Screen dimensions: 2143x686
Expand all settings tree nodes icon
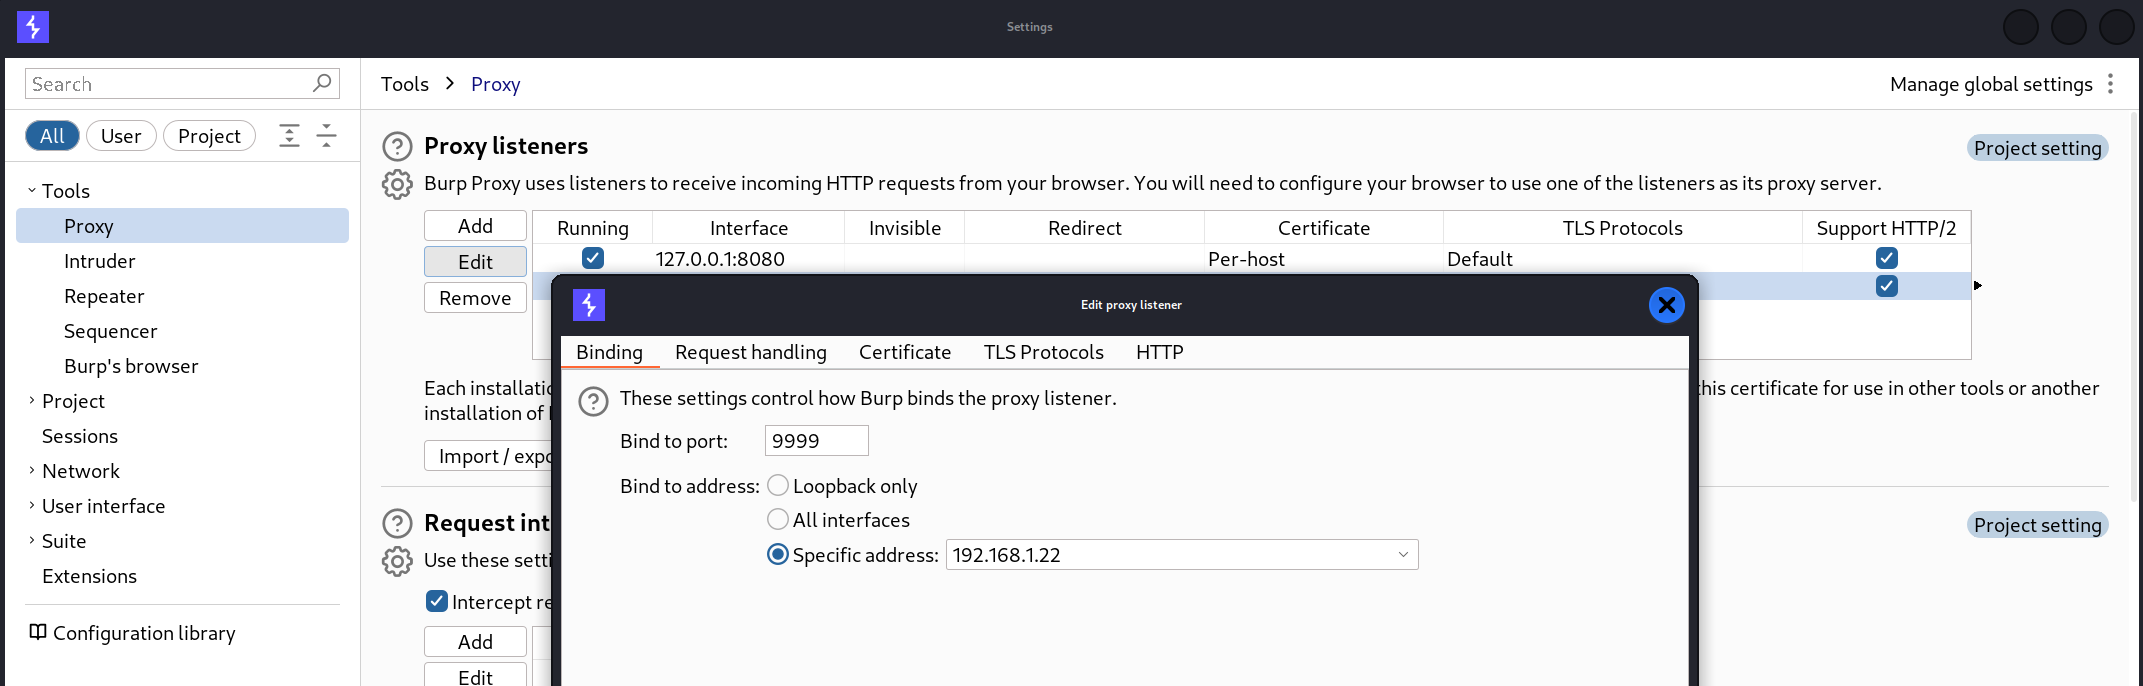point(289,136)
